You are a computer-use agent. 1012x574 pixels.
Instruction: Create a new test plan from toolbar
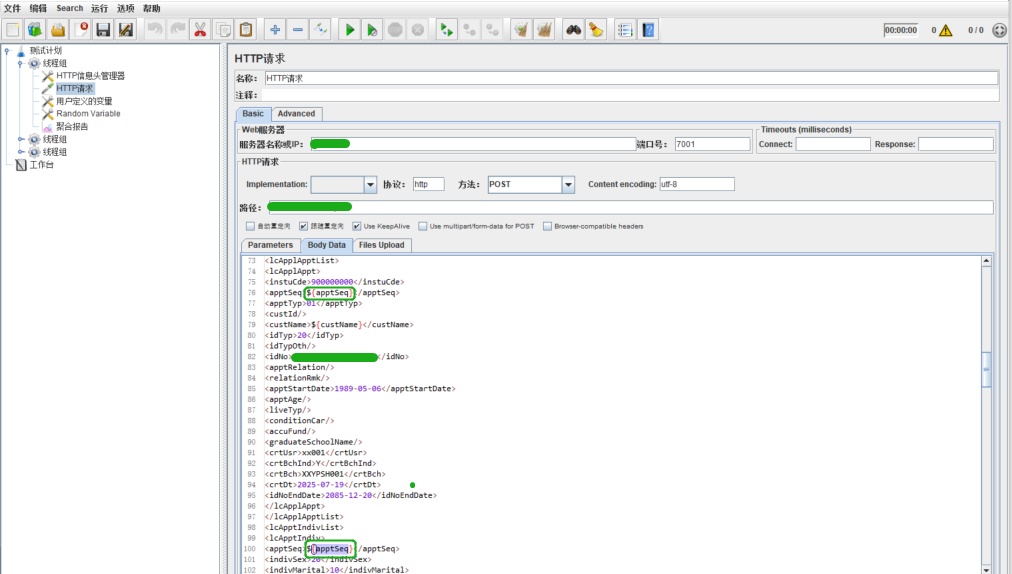(13, 30)
